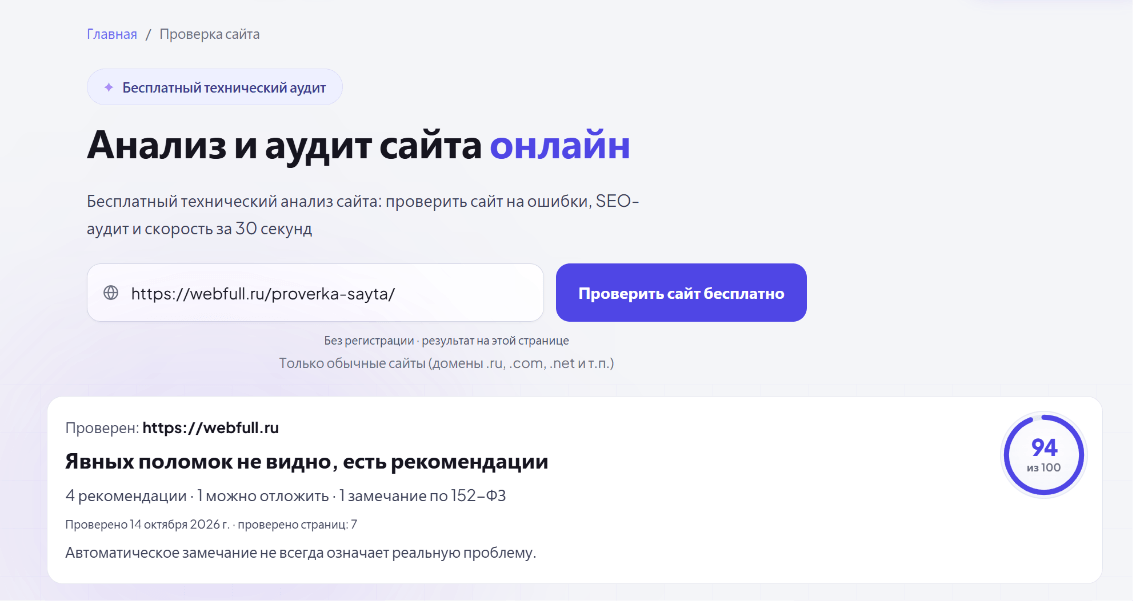Image resolution: width=1133 pixels, height=601 pixels.
Task: Click the Явных поломок не видно result heading
Action: [x=306, y=462]
